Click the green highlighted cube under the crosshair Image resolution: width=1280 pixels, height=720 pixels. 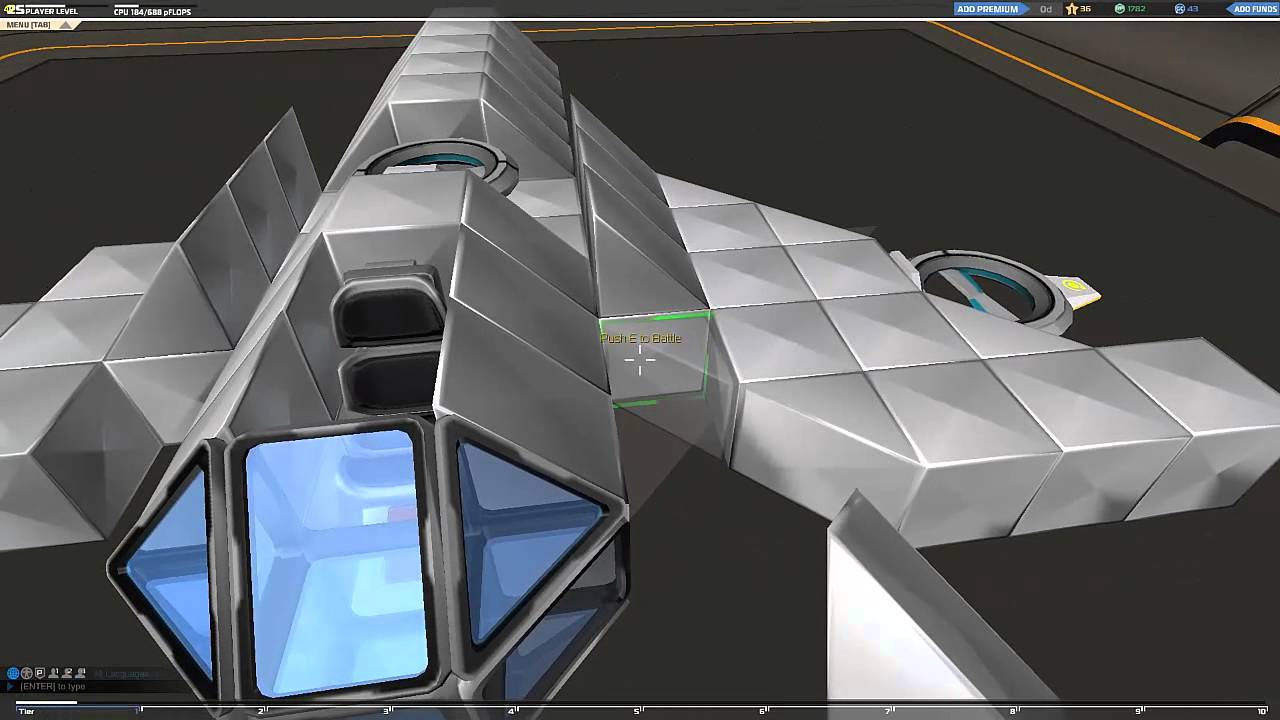[x=656, y=360]
